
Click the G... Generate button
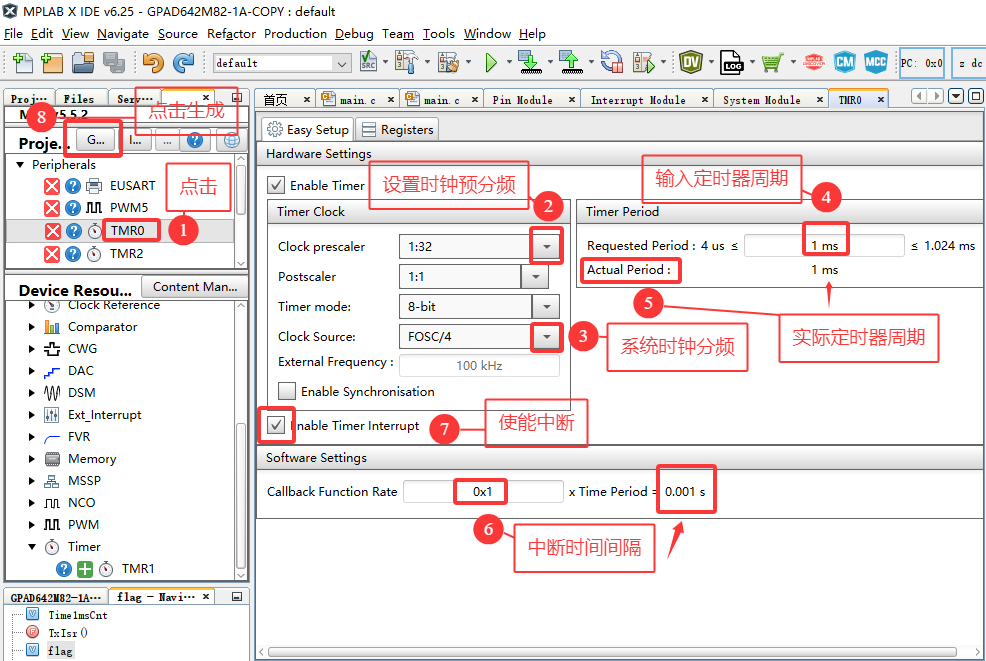click(96, 140)
